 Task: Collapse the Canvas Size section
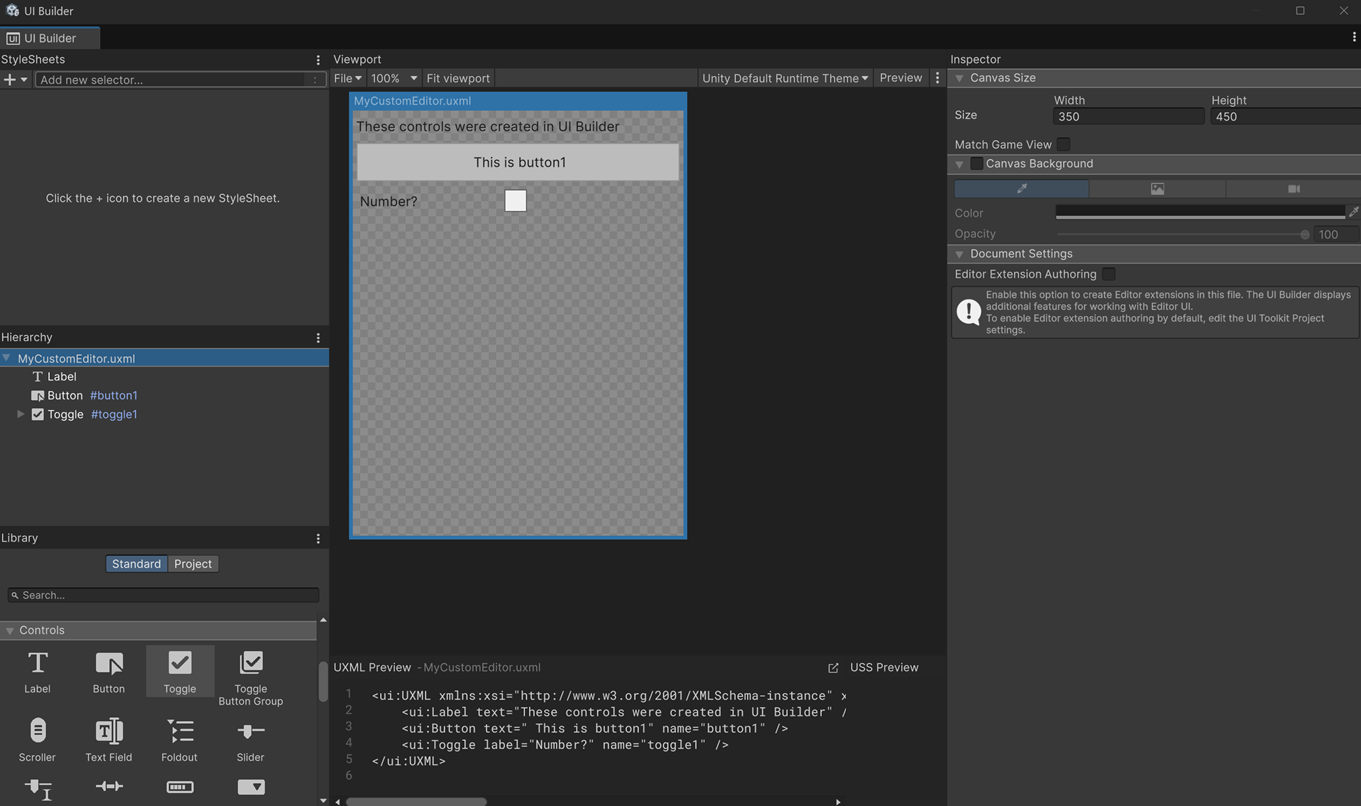(x=959, y=78)
